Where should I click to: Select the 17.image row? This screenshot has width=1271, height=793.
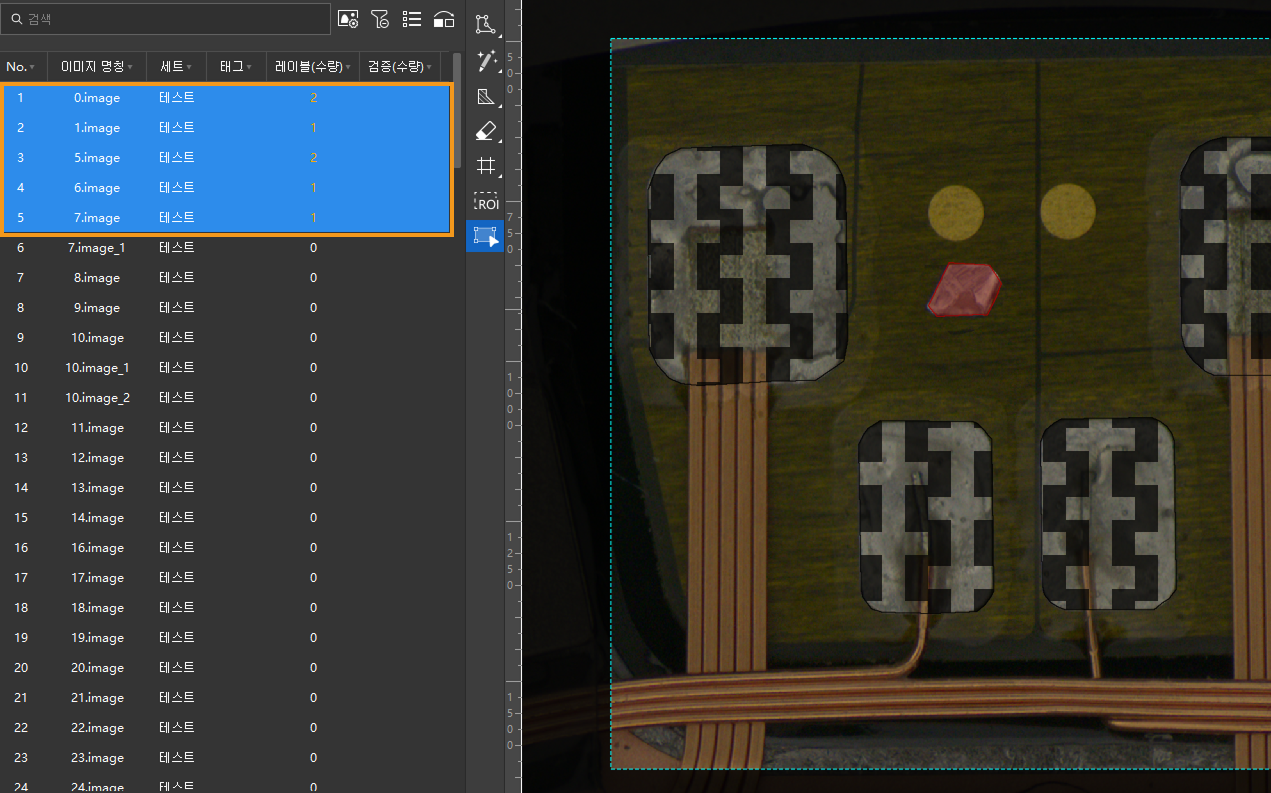[227, 578]
